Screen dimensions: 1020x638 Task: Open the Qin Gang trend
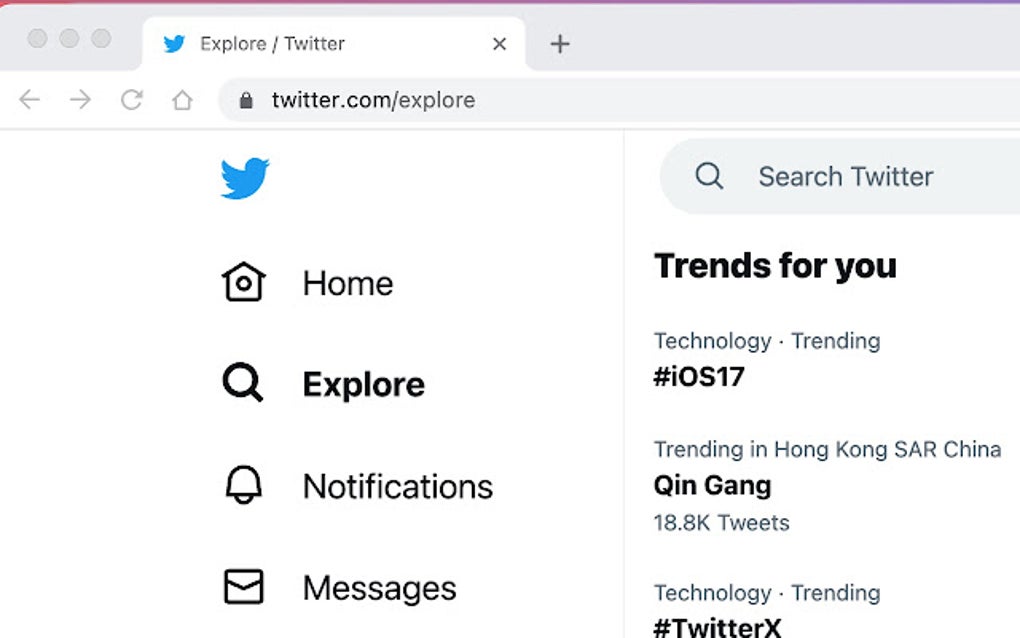coord(712,485)
